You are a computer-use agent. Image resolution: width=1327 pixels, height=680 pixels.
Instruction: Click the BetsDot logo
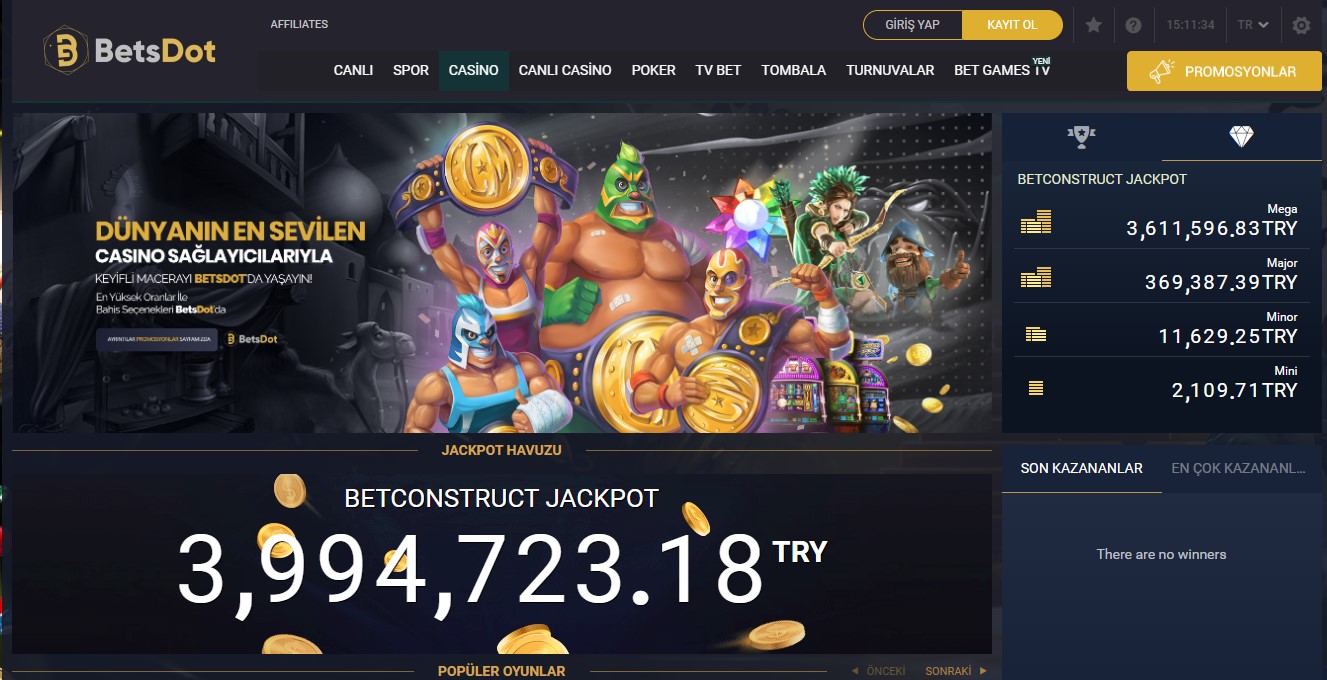click(x=130, y=50)
